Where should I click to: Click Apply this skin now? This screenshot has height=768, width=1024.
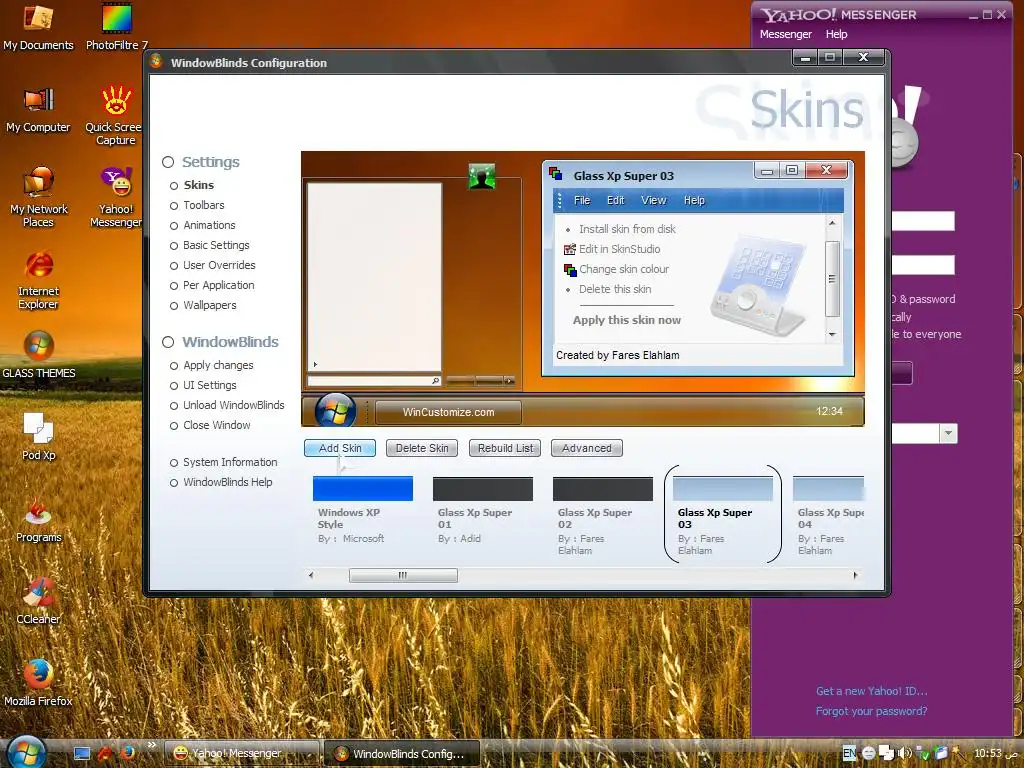626,320
